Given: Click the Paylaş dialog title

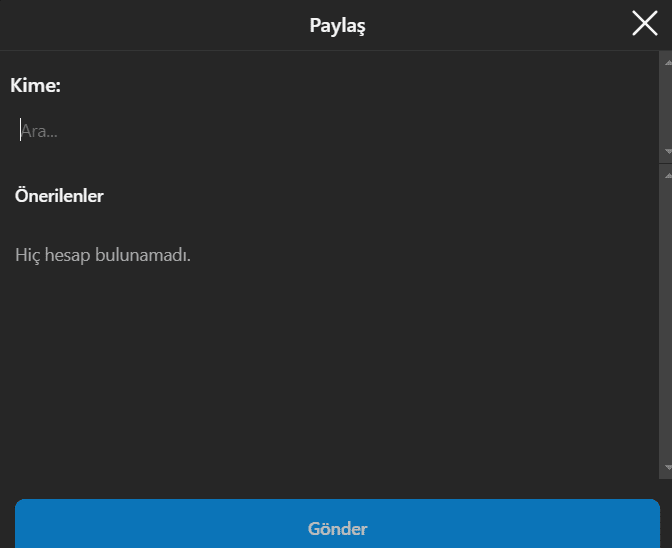Looking at the screenshot, I should click(337, 26).
